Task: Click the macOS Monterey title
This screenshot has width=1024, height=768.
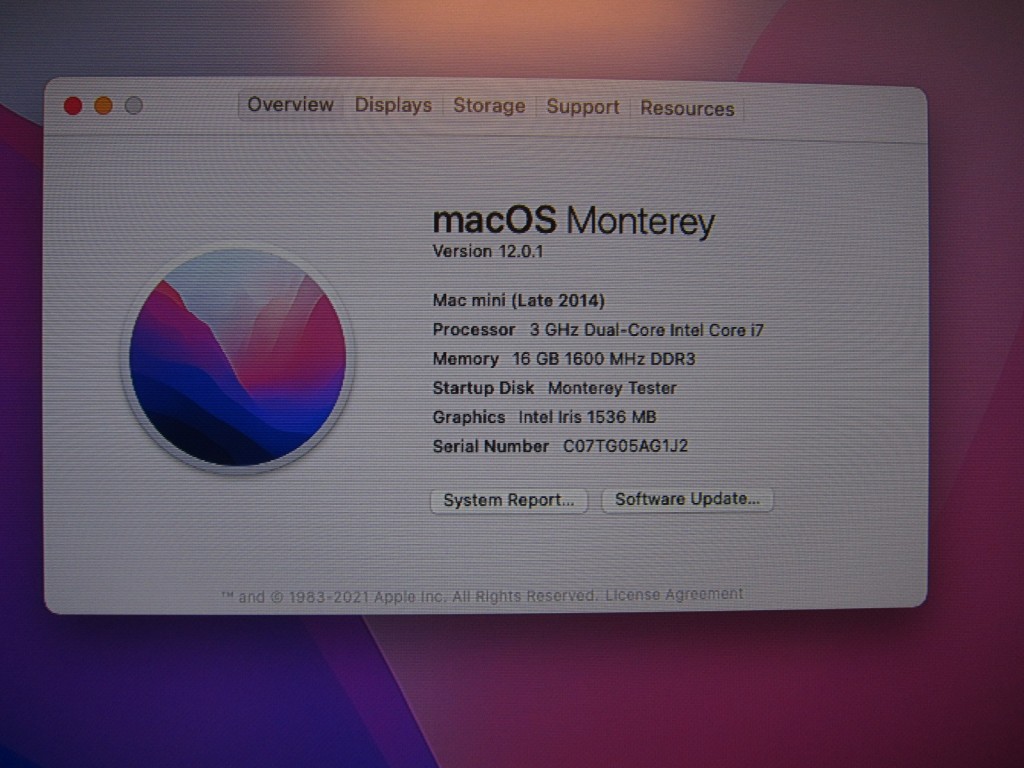Action: (x=574, y=220)
